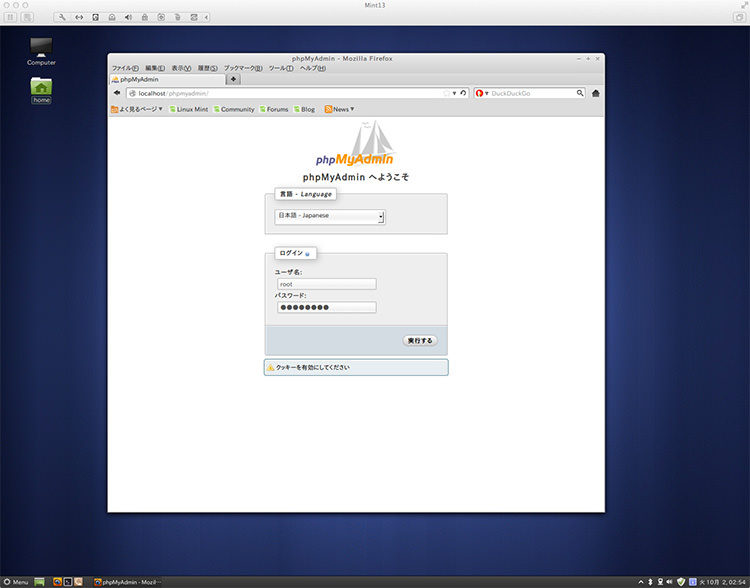Image resolution: width=750 pixels, height=588 pixels.
Task: Click the VM snapshot button next to pause
Action: point(28,17)
